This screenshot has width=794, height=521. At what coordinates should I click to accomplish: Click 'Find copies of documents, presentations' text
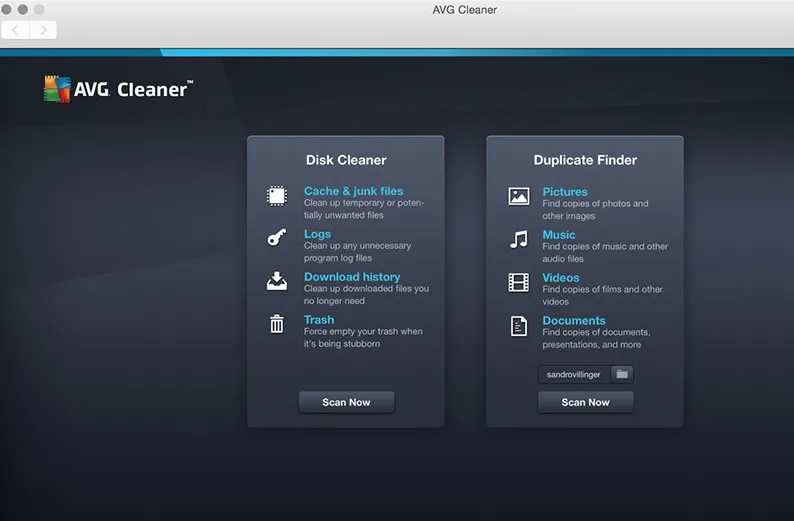point(597,338)
